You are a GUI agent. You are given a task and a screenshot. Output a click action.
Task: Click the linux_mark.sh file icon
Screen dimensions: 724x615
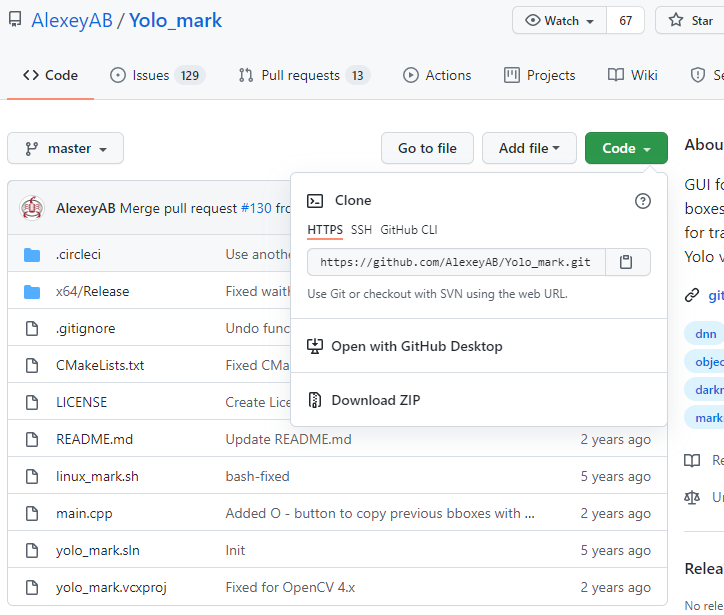(x=32, y=476)
